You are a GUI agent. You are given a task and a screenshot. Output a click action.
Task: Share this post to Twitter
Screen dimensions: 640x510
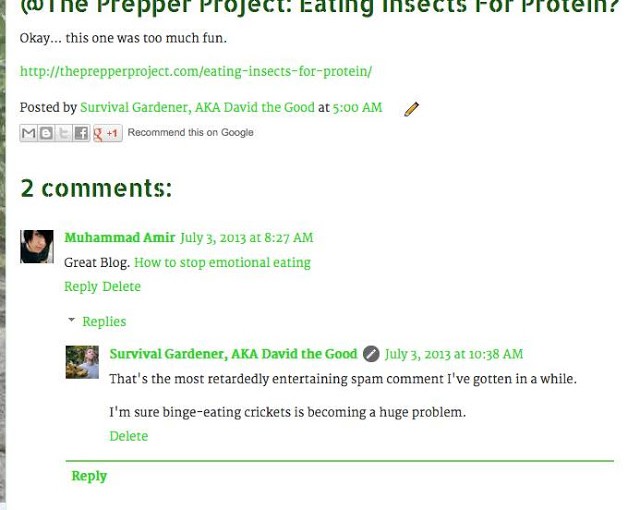tap(63, 133)
